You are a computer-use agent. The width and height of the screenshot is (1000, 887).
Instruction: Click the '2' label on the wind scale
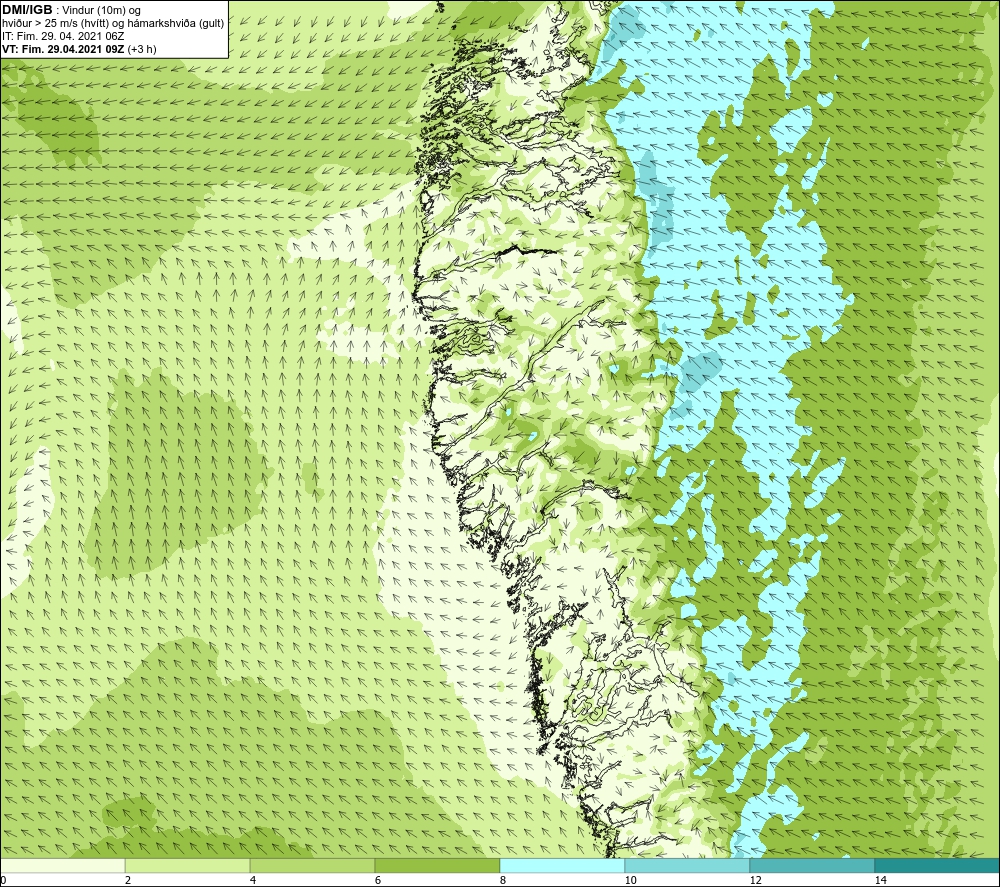coord(128,880)
